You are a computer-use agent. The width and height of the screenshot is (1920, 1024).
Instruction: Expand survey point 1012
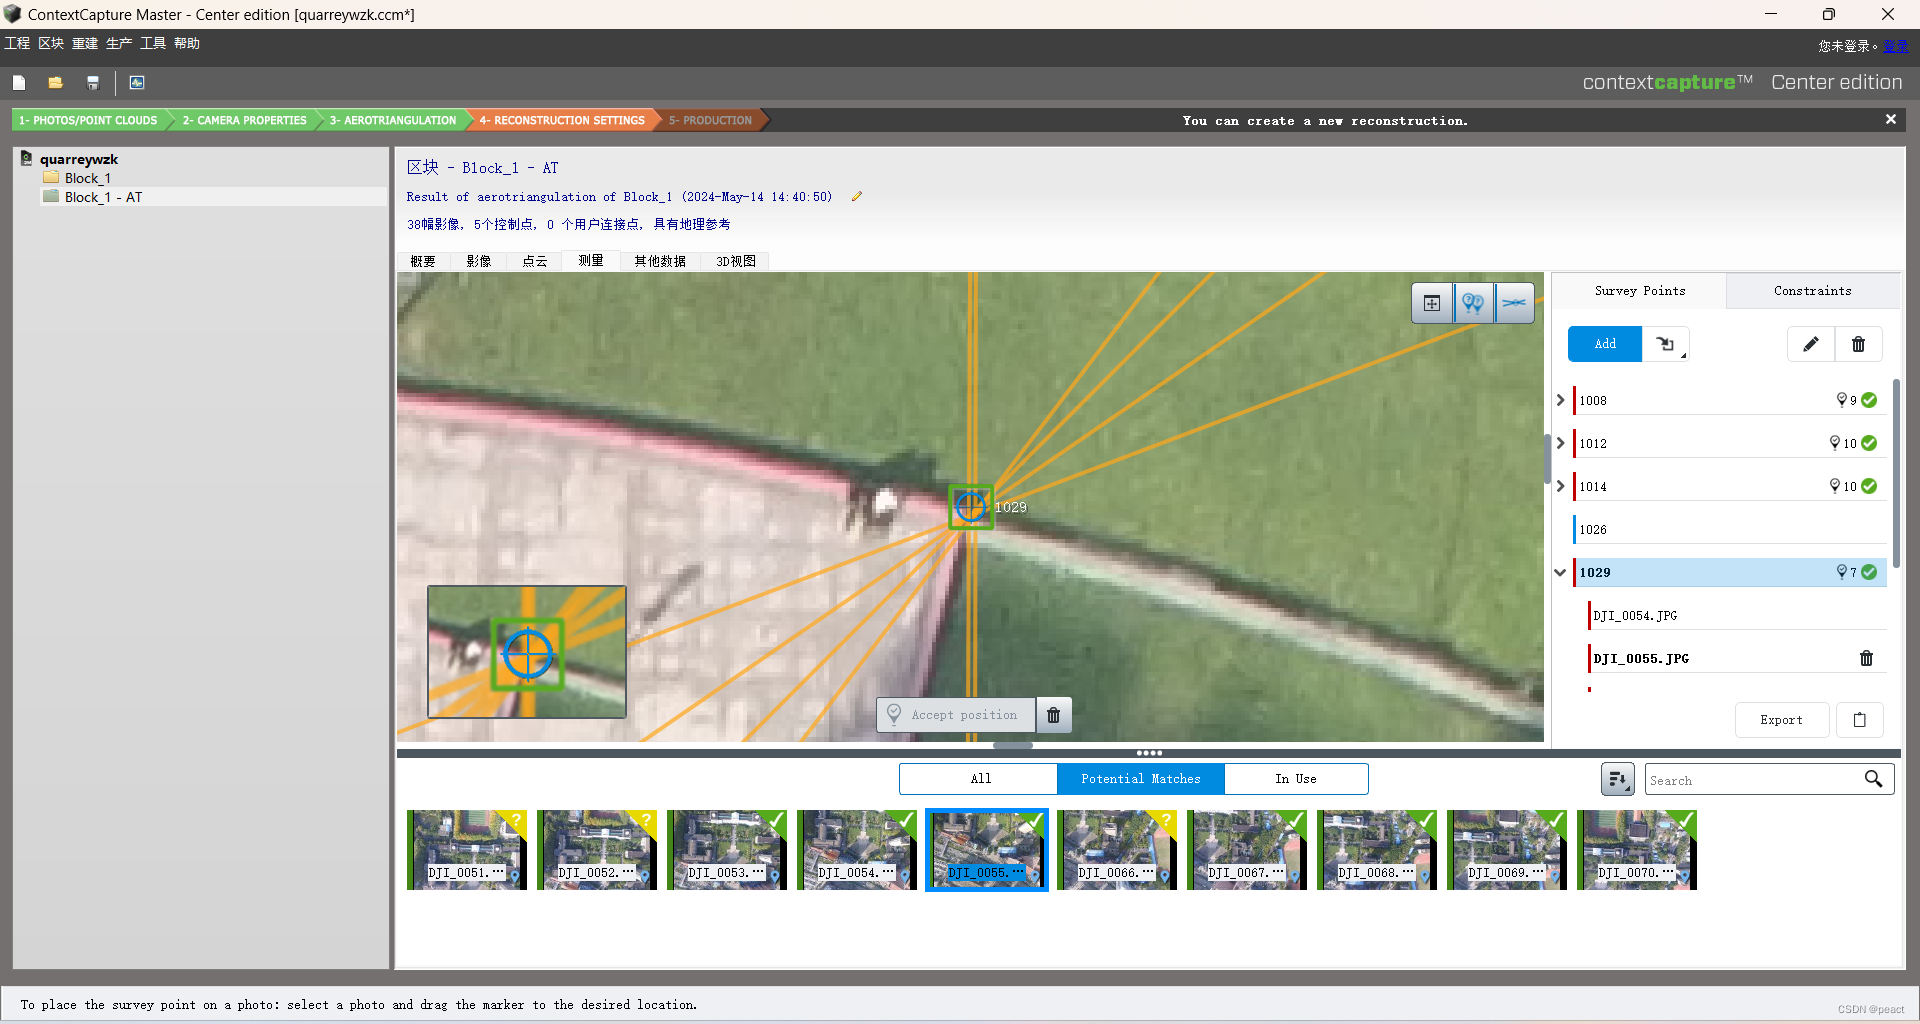tap(1560, 443)
